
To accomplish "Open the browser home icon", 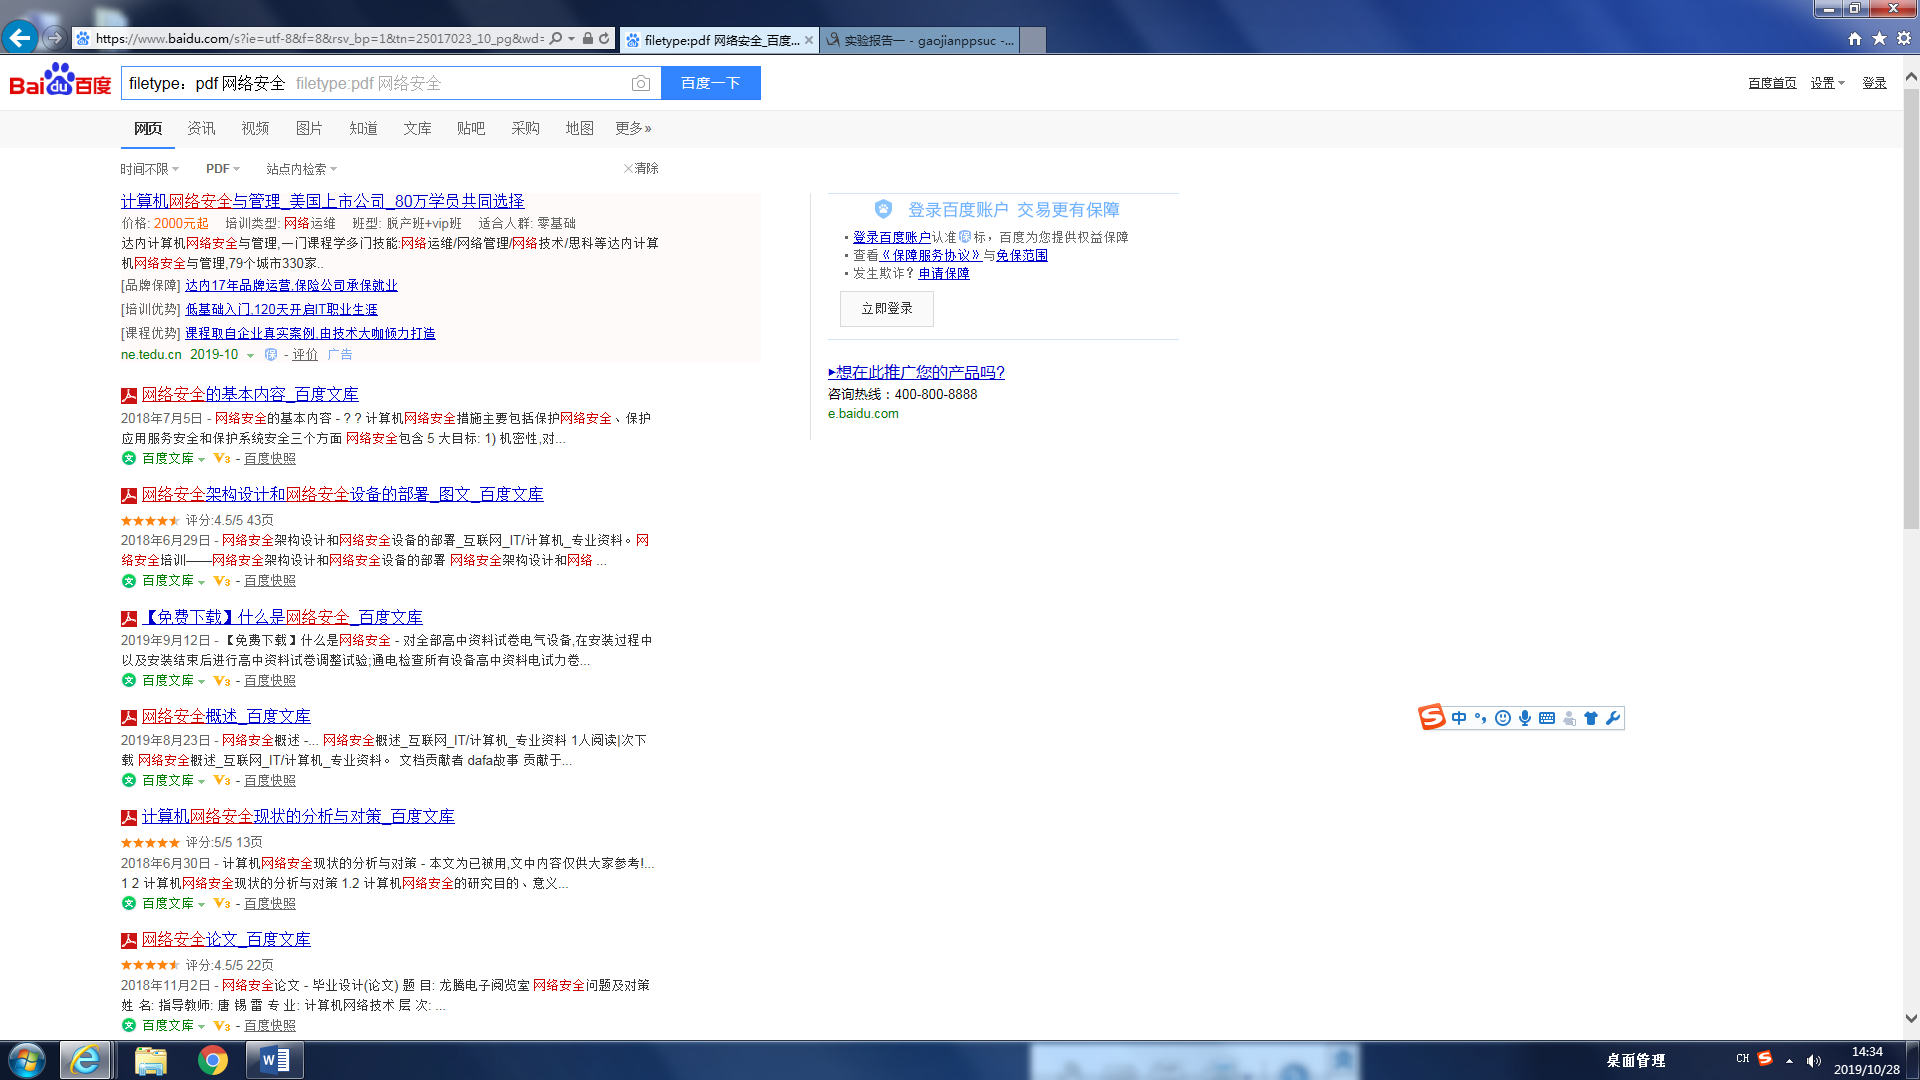I will tap(1855, 38).
